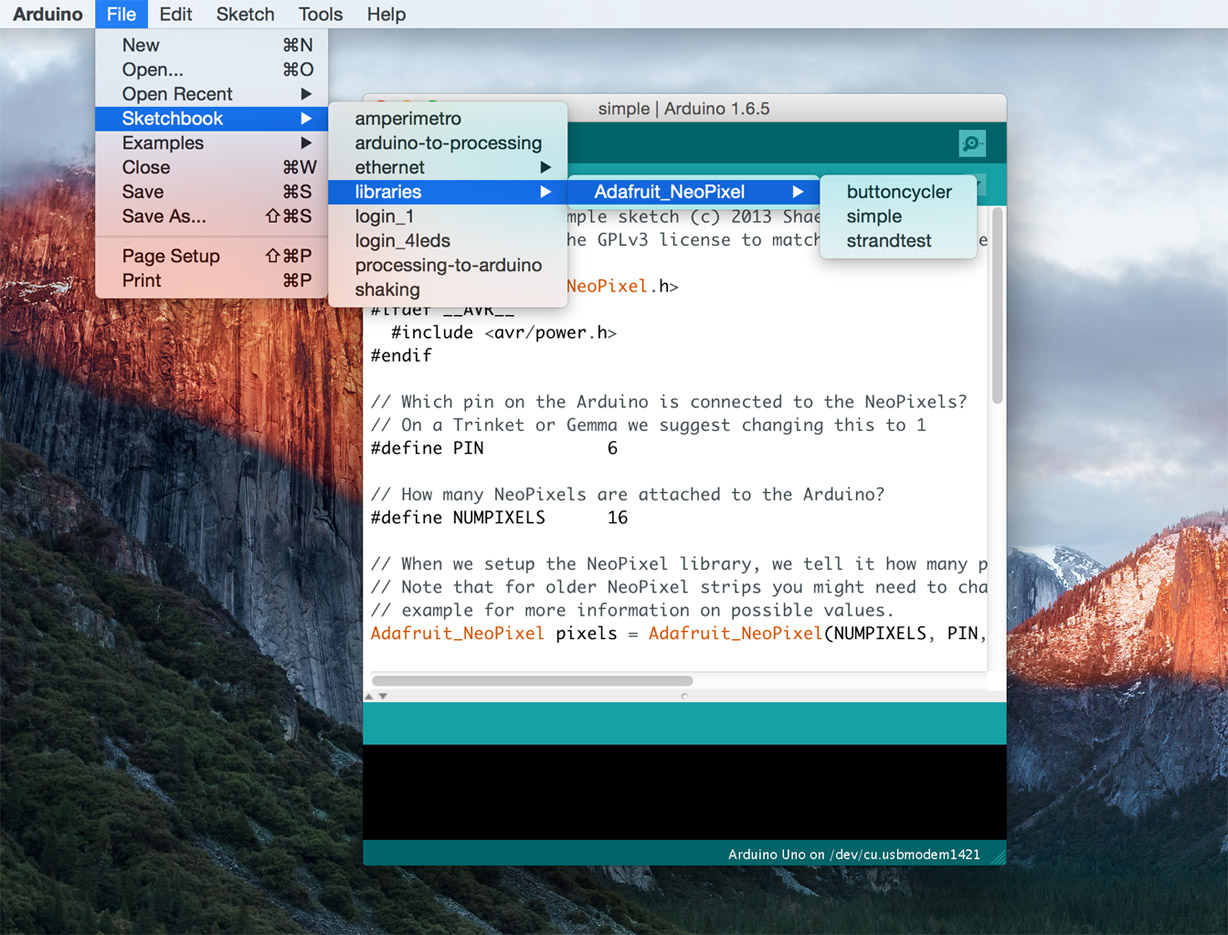This screenshot has width=1228, height=935.
Task: Open the simple example sketch
Action: click(x=898, y=216)
